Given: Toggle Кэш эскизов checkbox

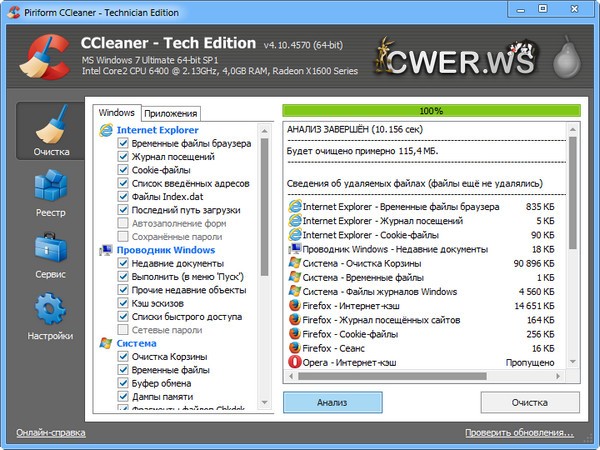Looking at the screenshot, I should [123, 303].
